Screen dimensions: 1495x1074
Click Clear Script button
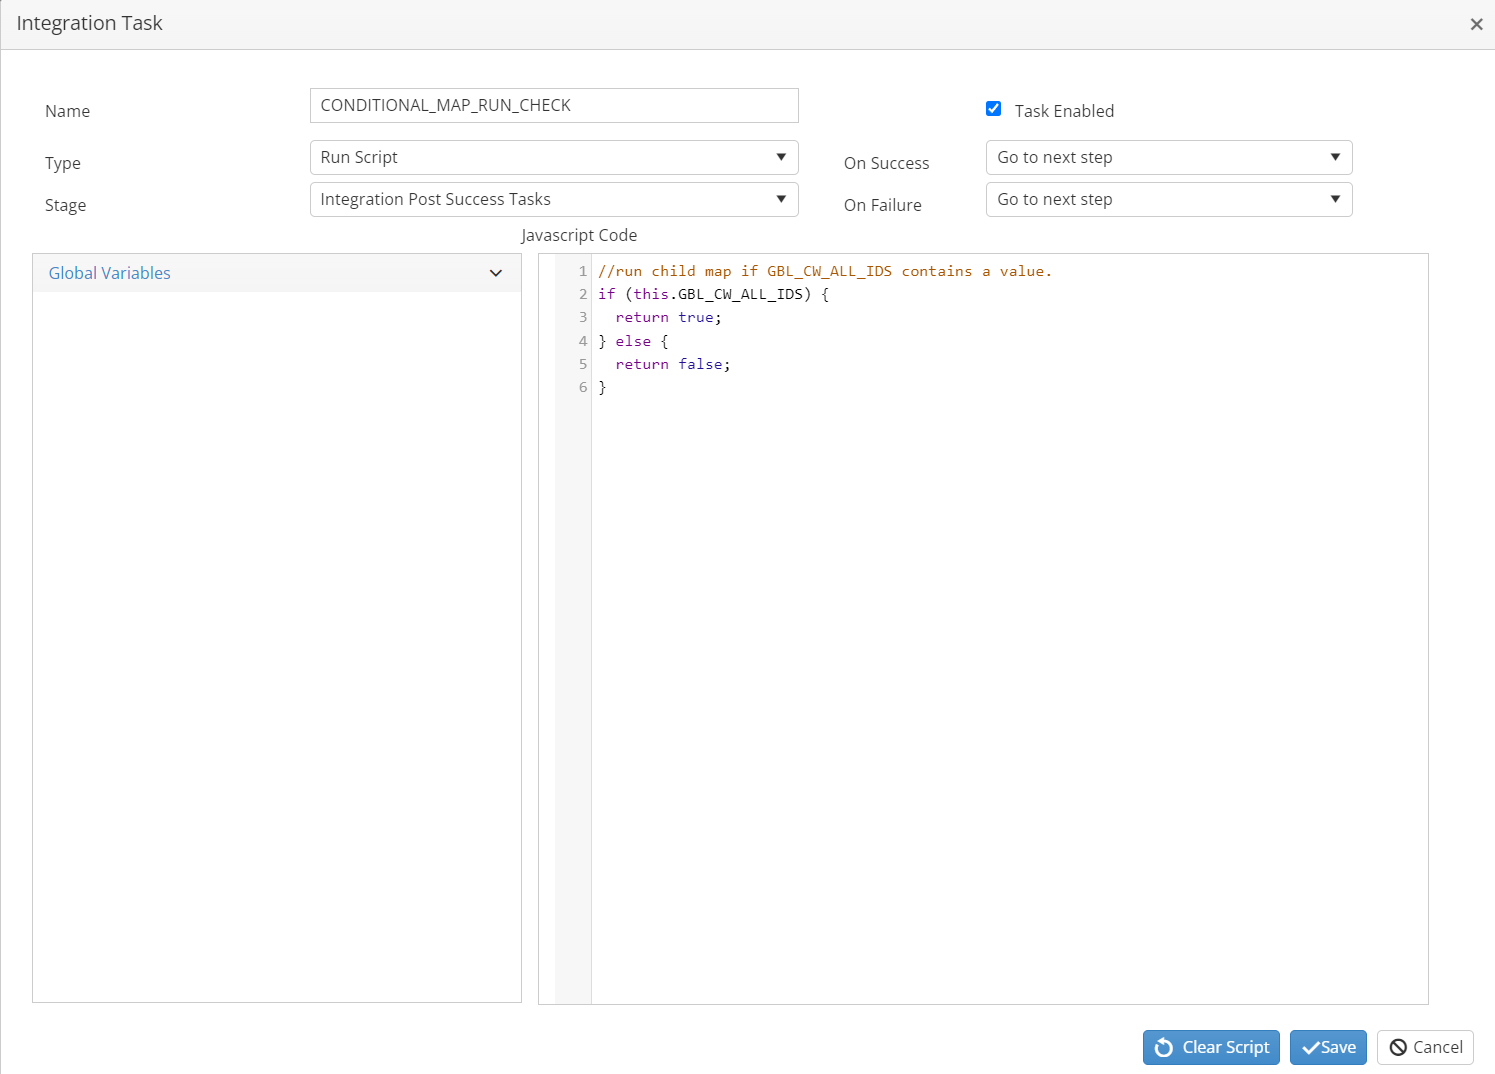(x=1211, y=1047)
